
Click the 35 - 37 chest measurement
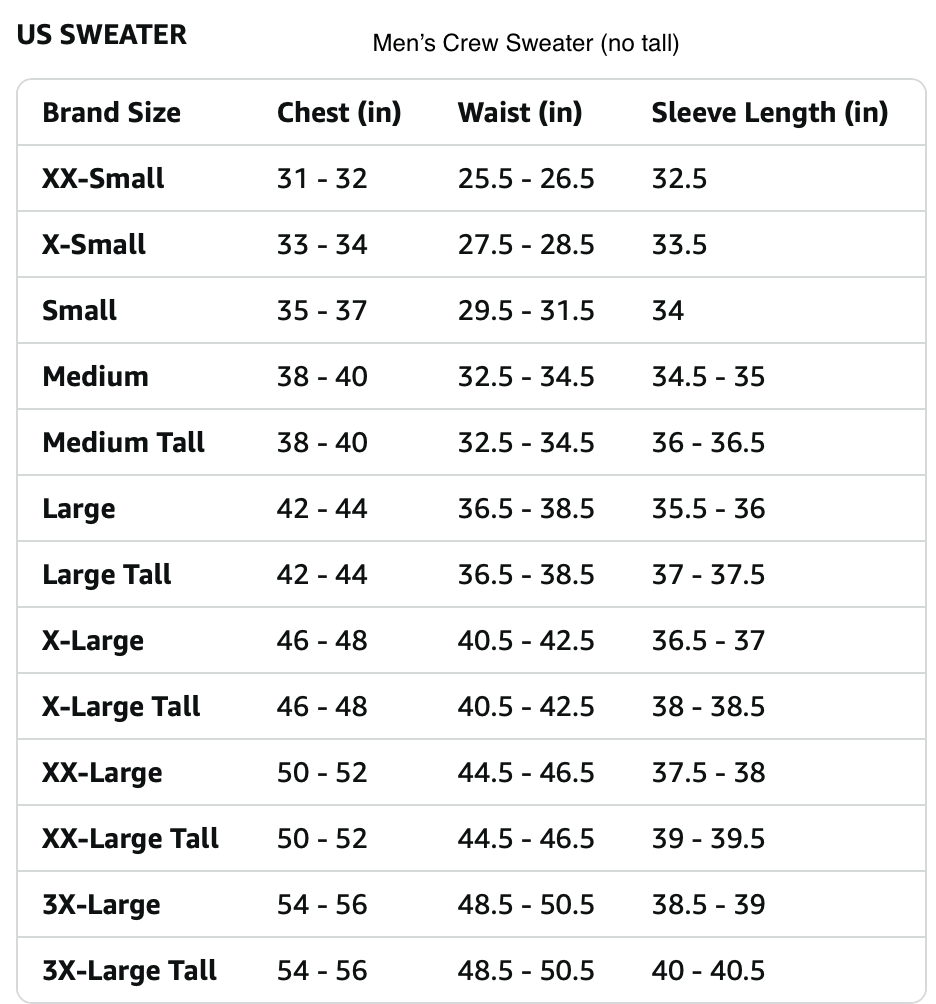pyautogui.click(x=322, y=311)
